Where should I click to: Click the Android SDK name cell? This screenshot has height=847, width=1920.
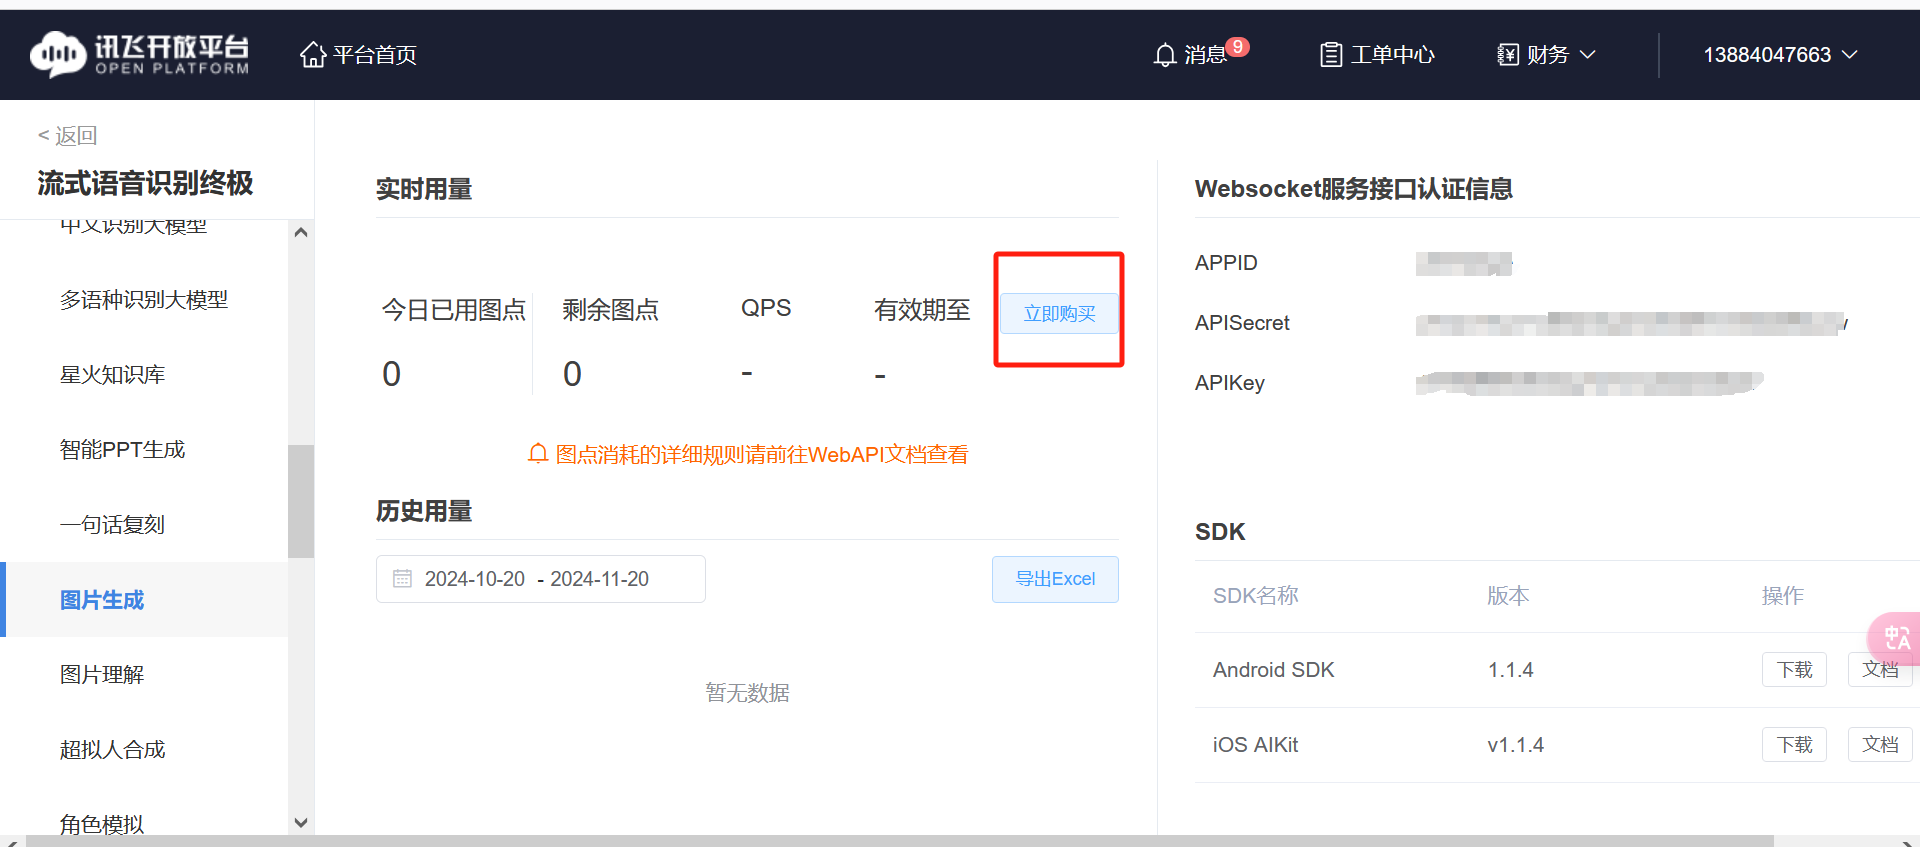[1273, 670]
